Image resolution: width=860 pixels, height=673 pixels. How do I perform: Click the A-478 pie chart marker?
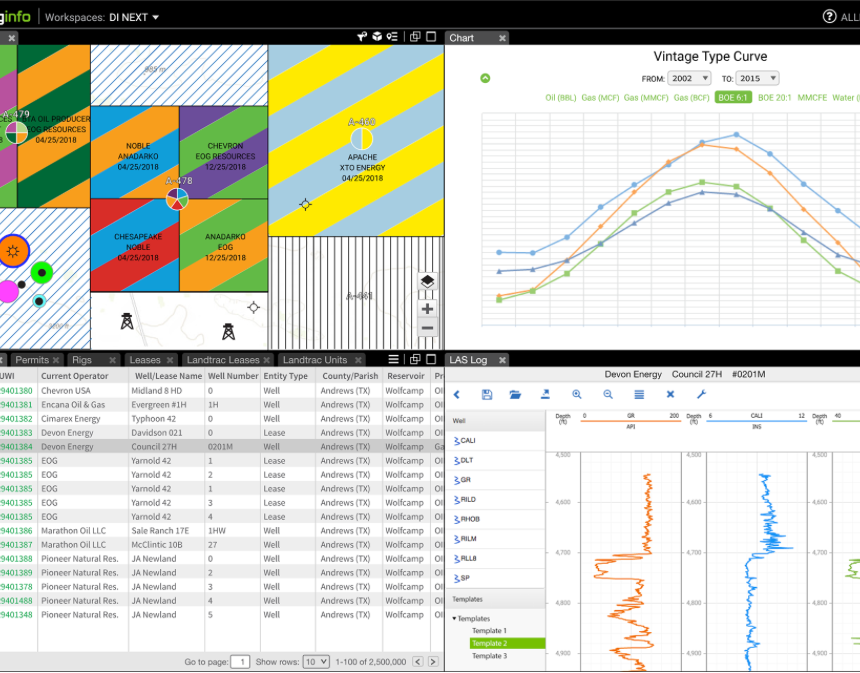(177, 199)
